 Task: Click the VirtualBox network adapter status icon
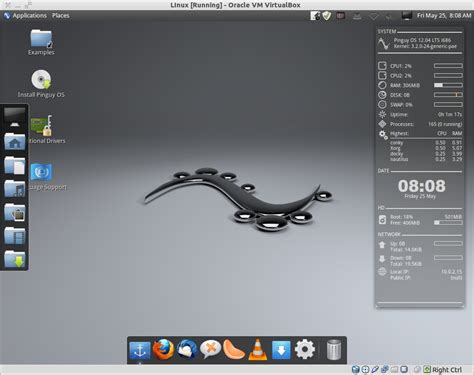point(385,369)
